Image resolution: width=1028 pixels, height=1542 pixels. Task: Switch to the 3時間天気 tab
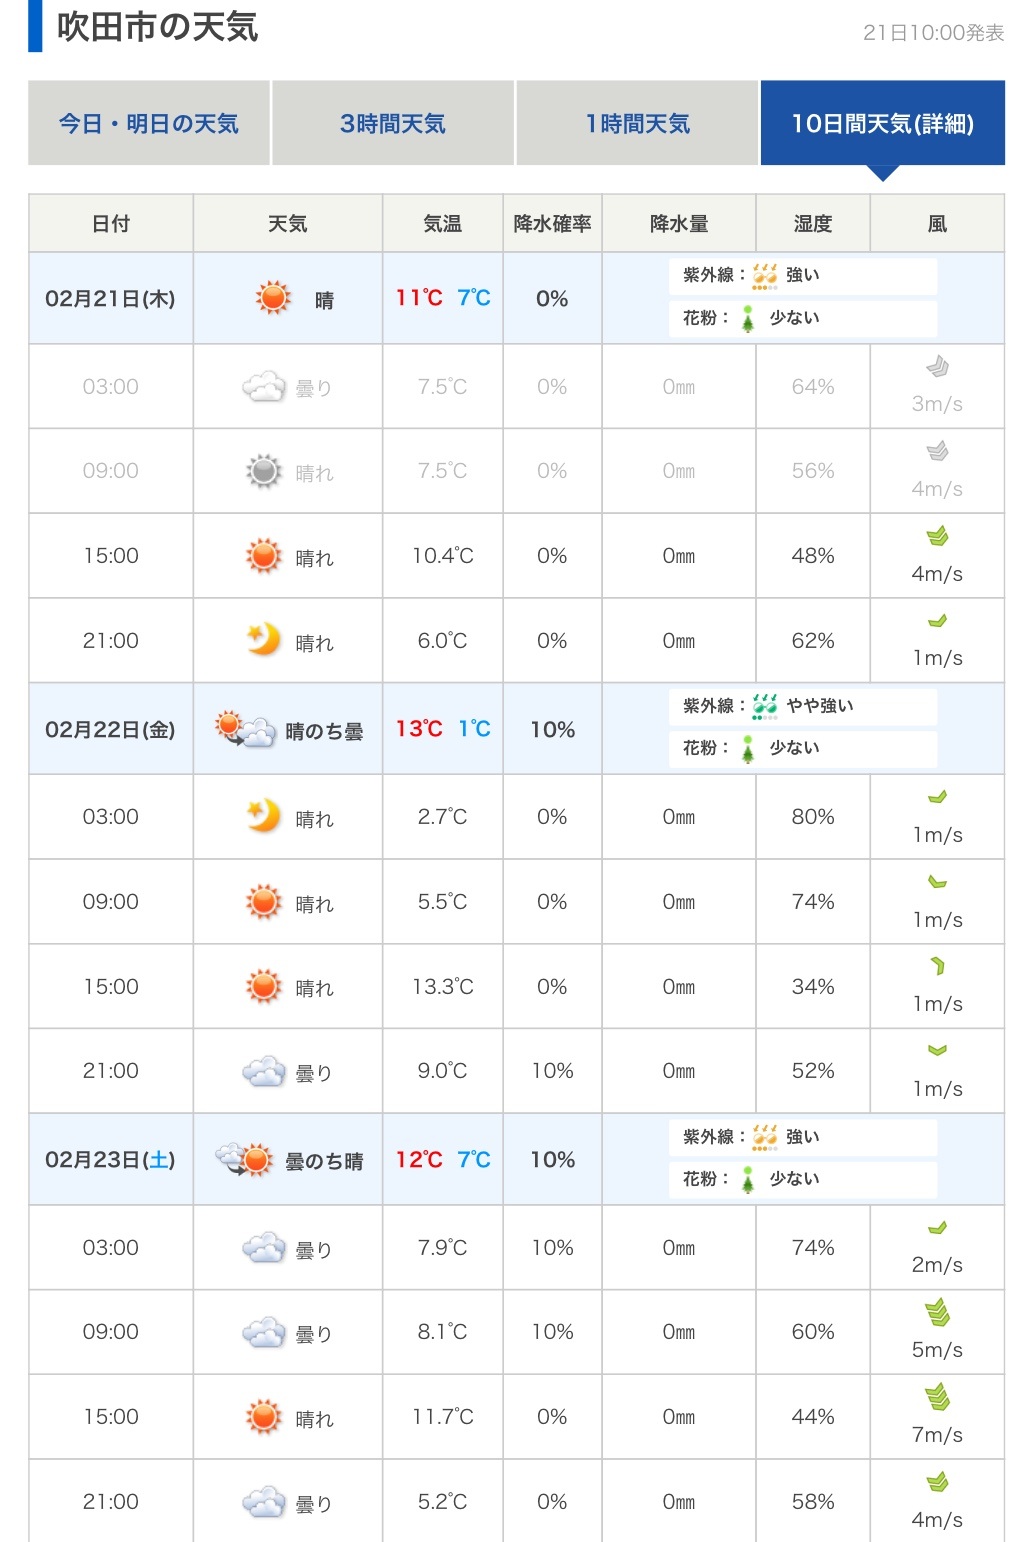(392, 124)
